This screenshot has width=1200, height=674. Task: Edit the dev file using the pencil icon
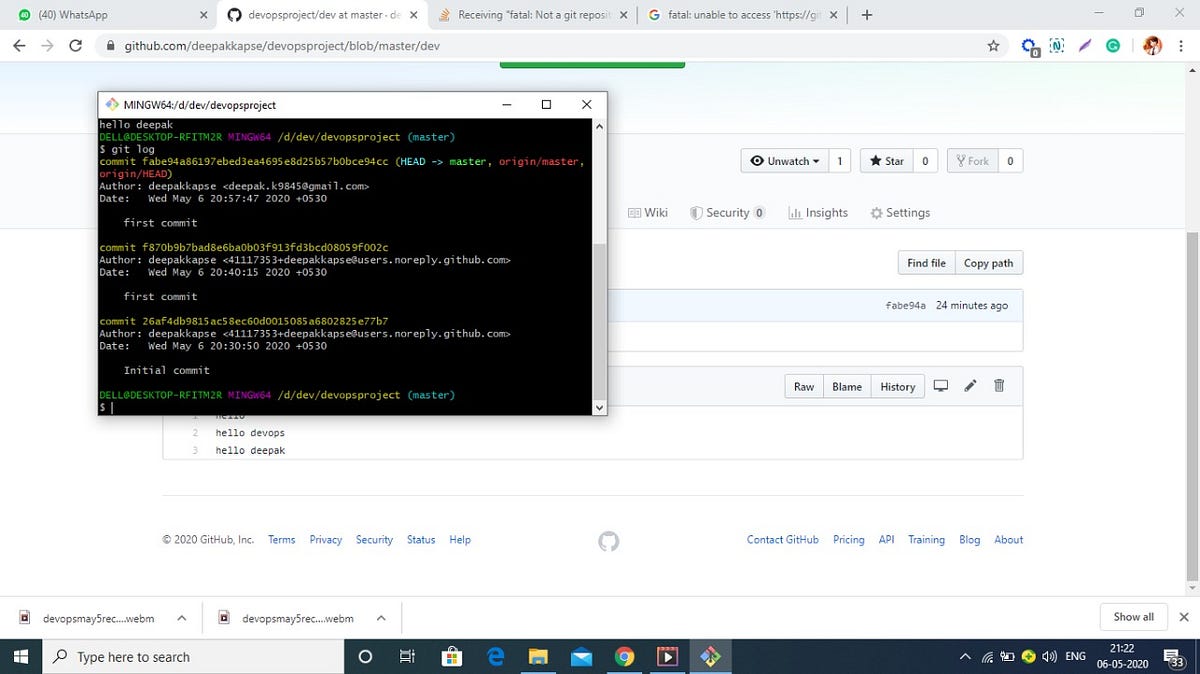coord(969,386)
